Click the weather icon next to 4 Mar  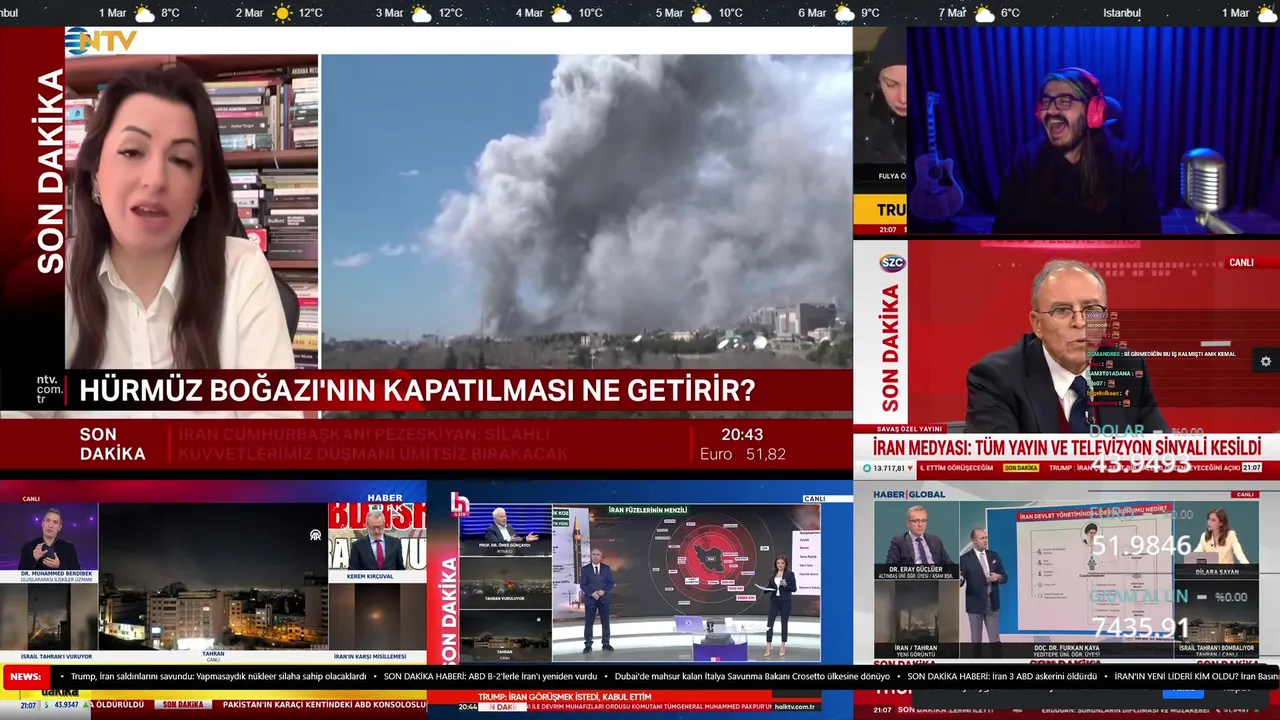click(561, 13)
